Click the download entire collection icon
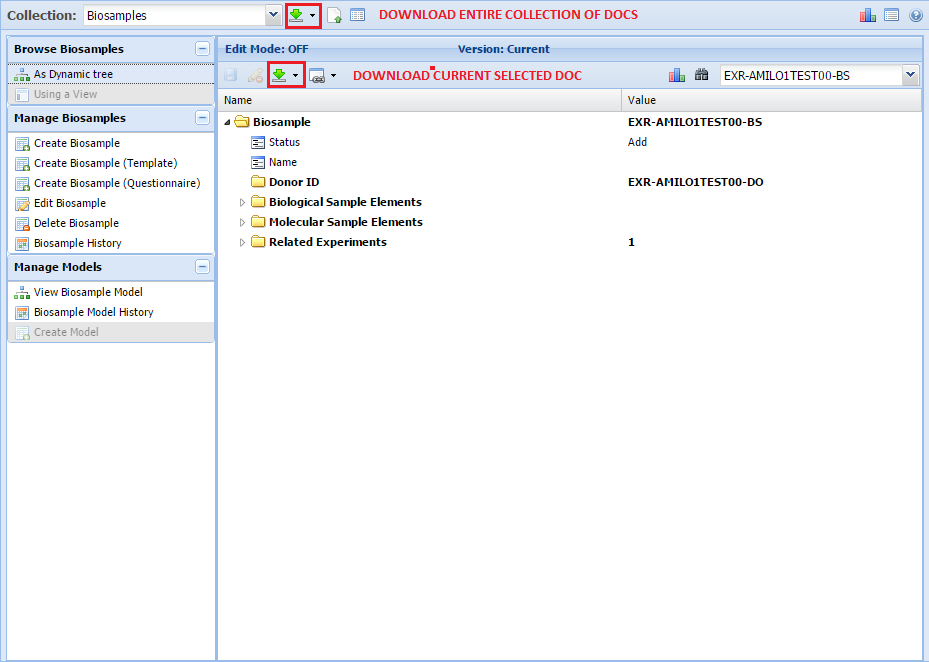 pyautogui.click(x=297, y=15)
